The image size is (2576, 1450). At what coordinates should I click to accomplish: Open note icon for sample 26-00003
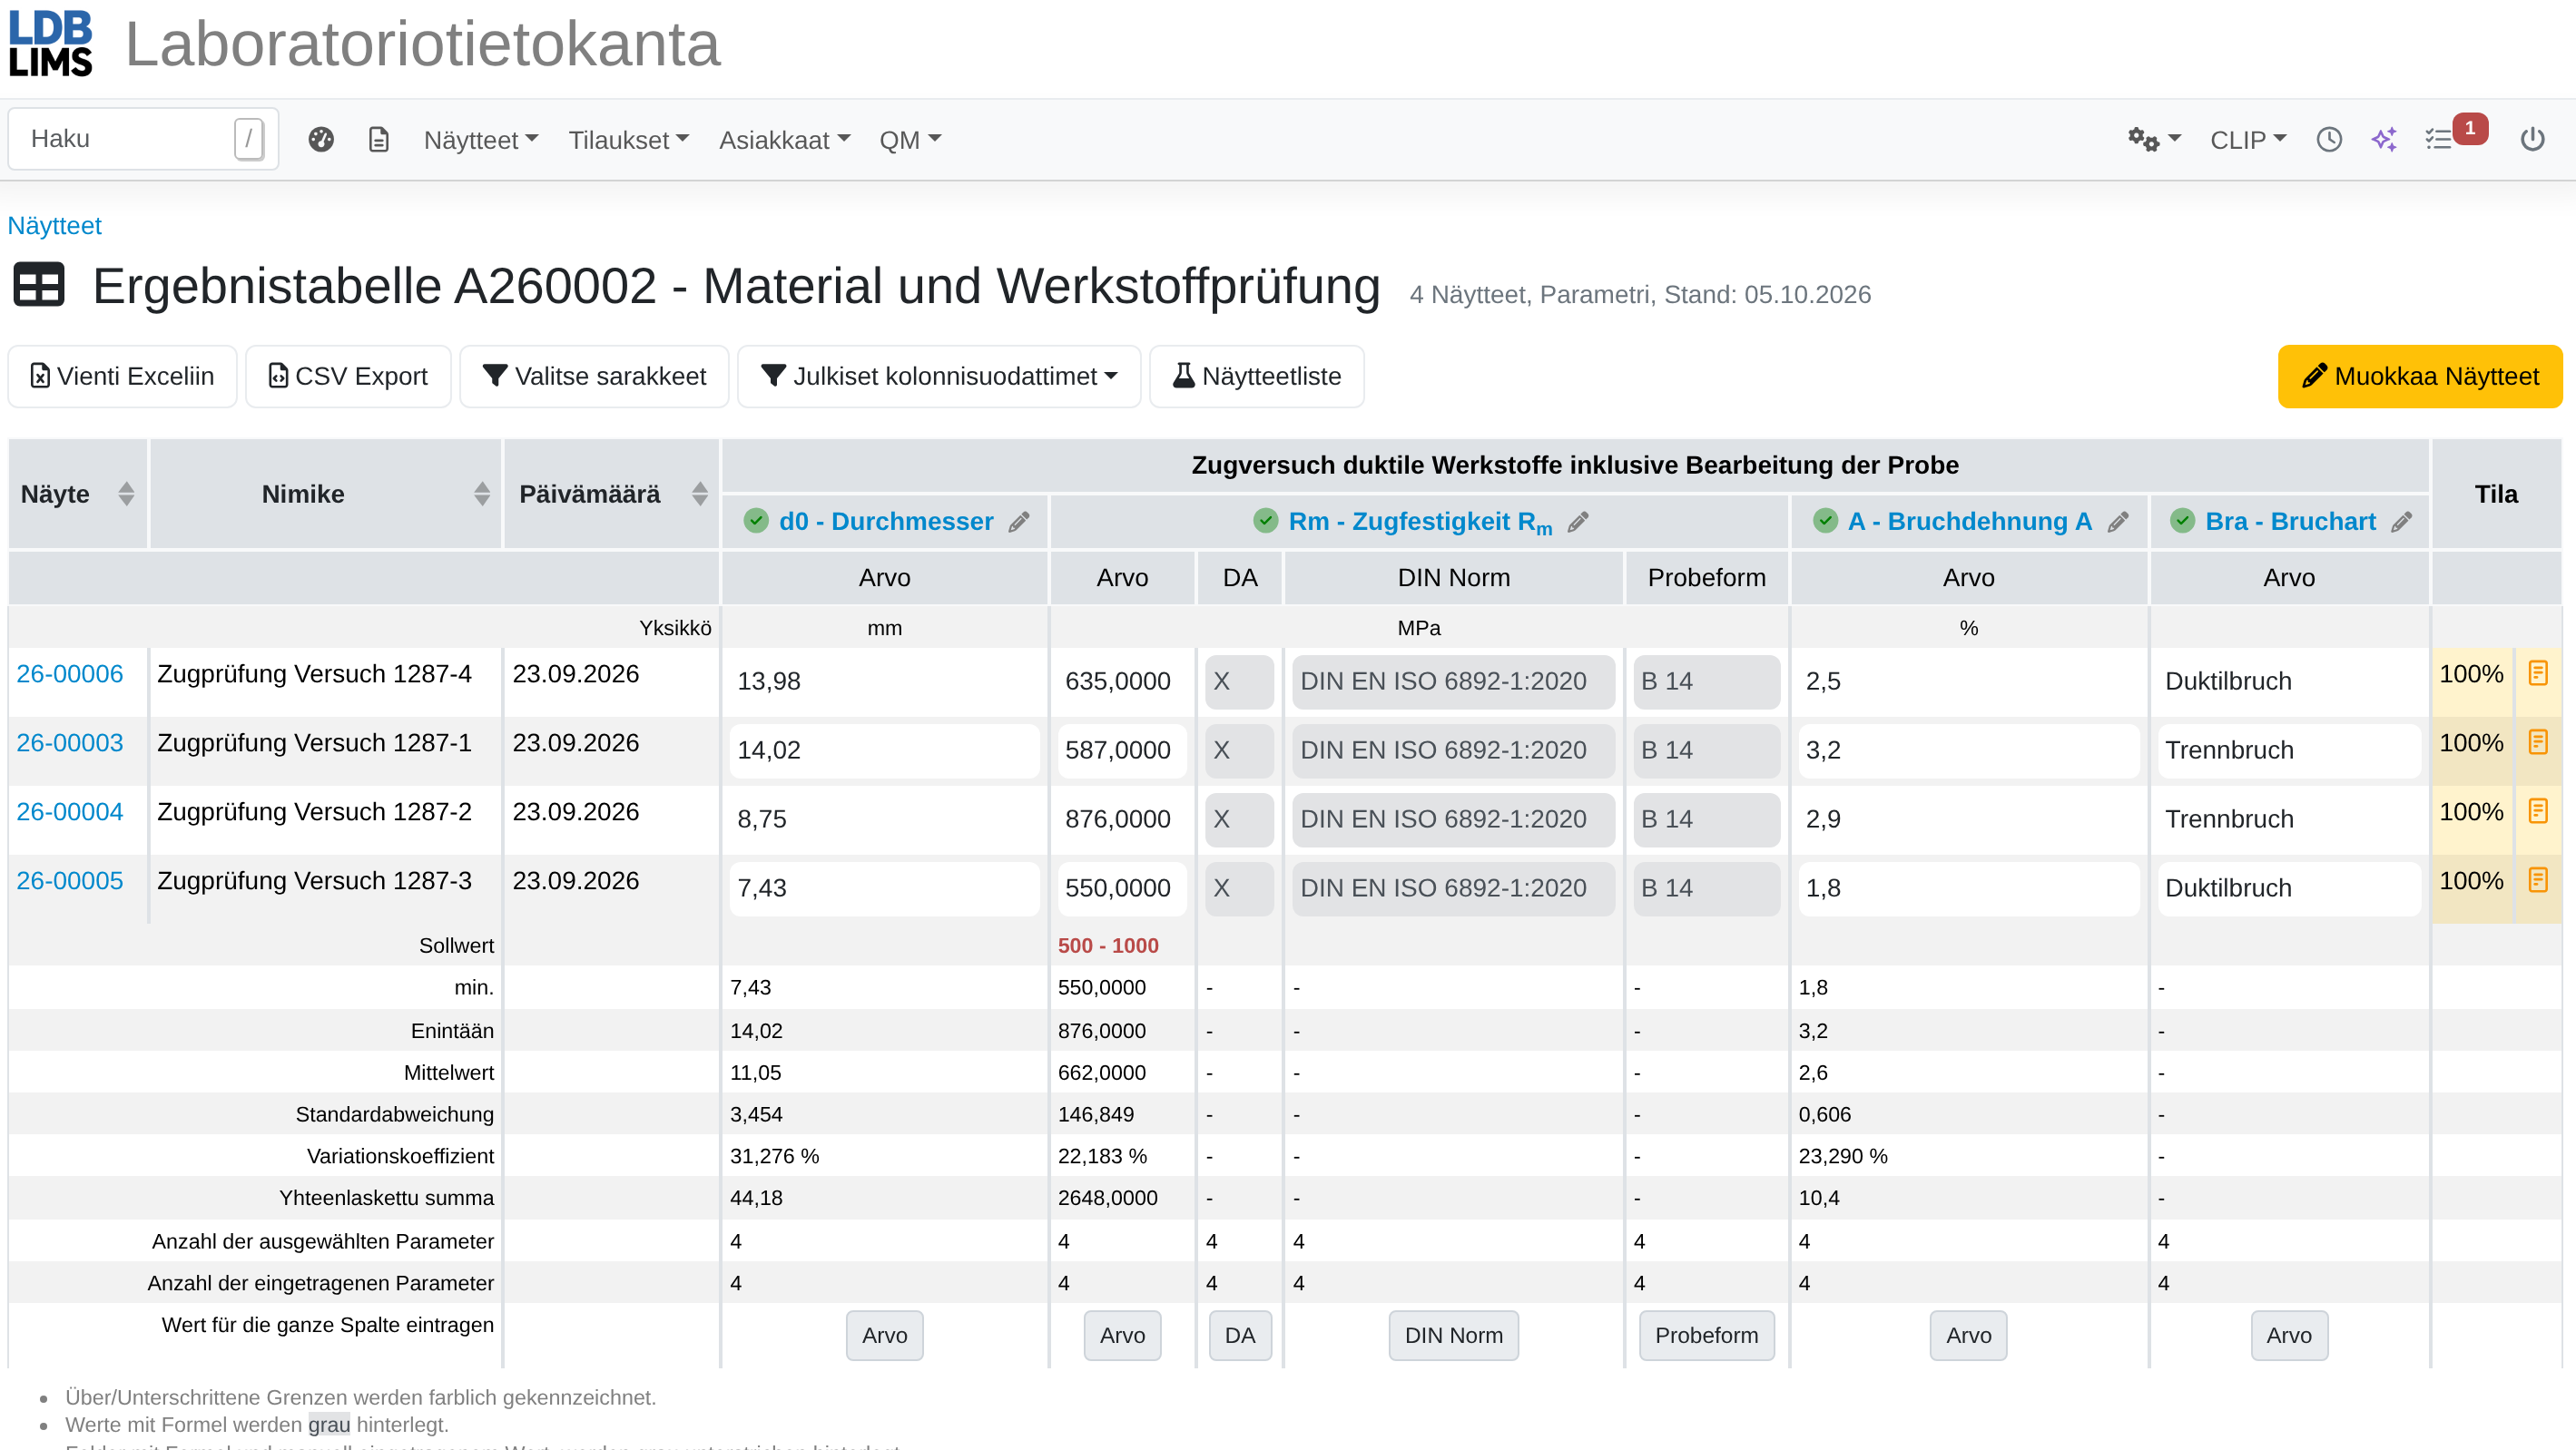point(2538,742)
